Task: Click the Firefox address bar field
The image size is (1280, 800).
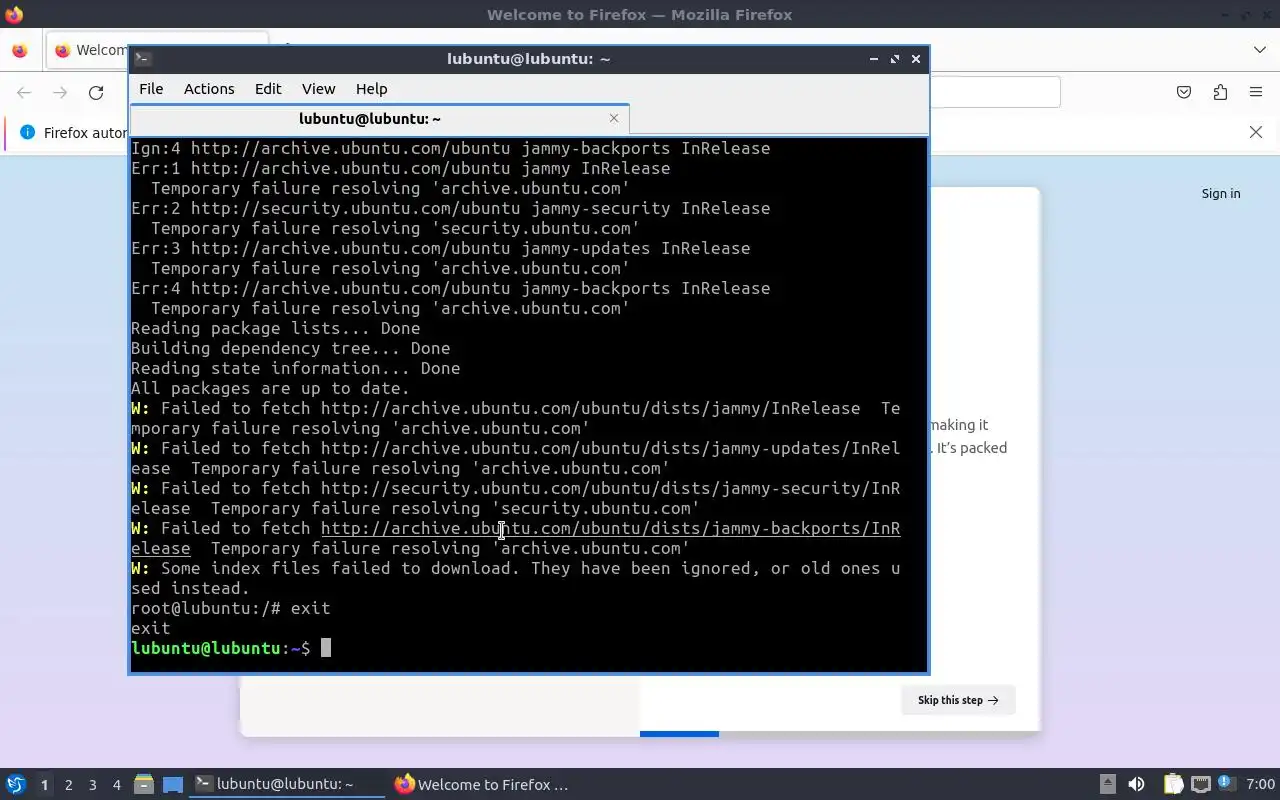Action: point(994,92)
